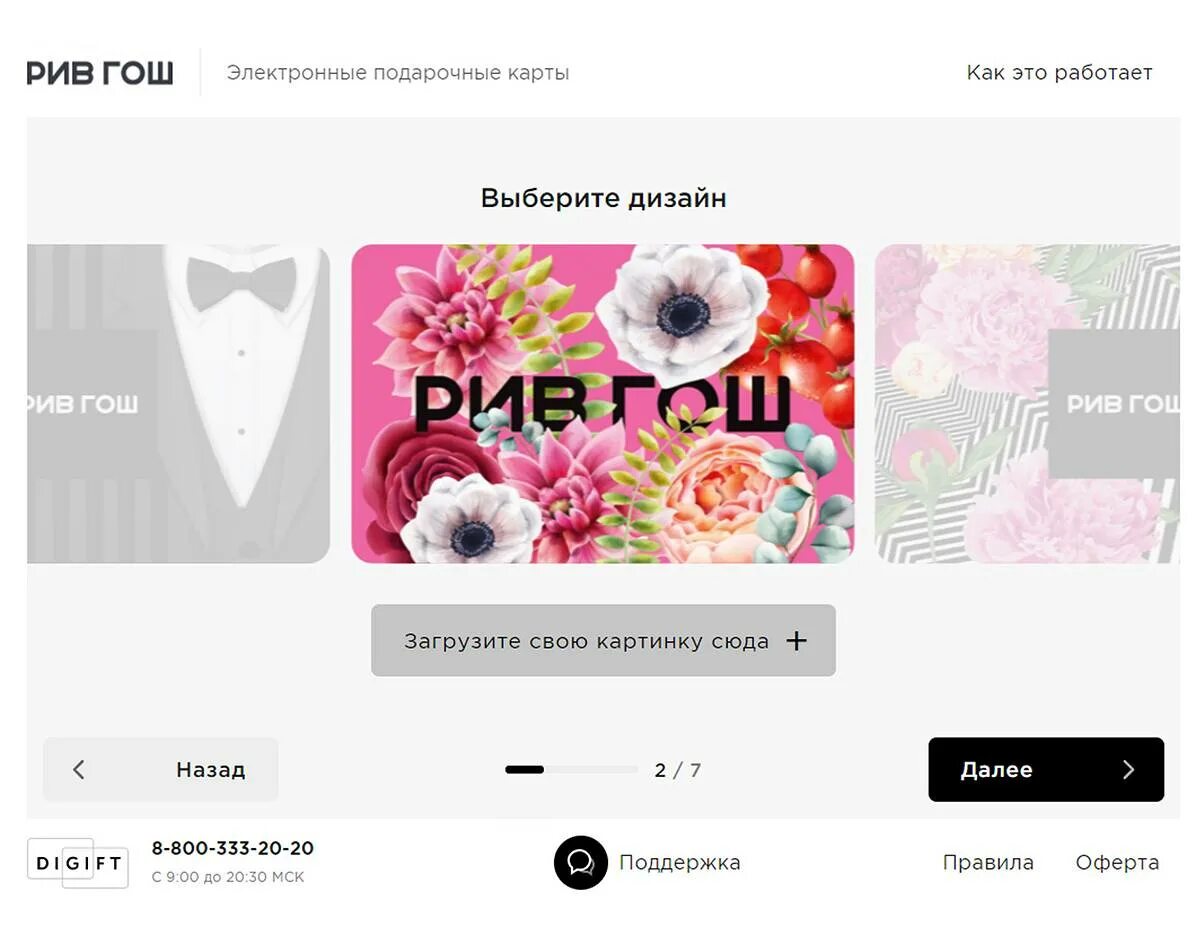Click the DIGIFT logo in footer

click(78, 863)
